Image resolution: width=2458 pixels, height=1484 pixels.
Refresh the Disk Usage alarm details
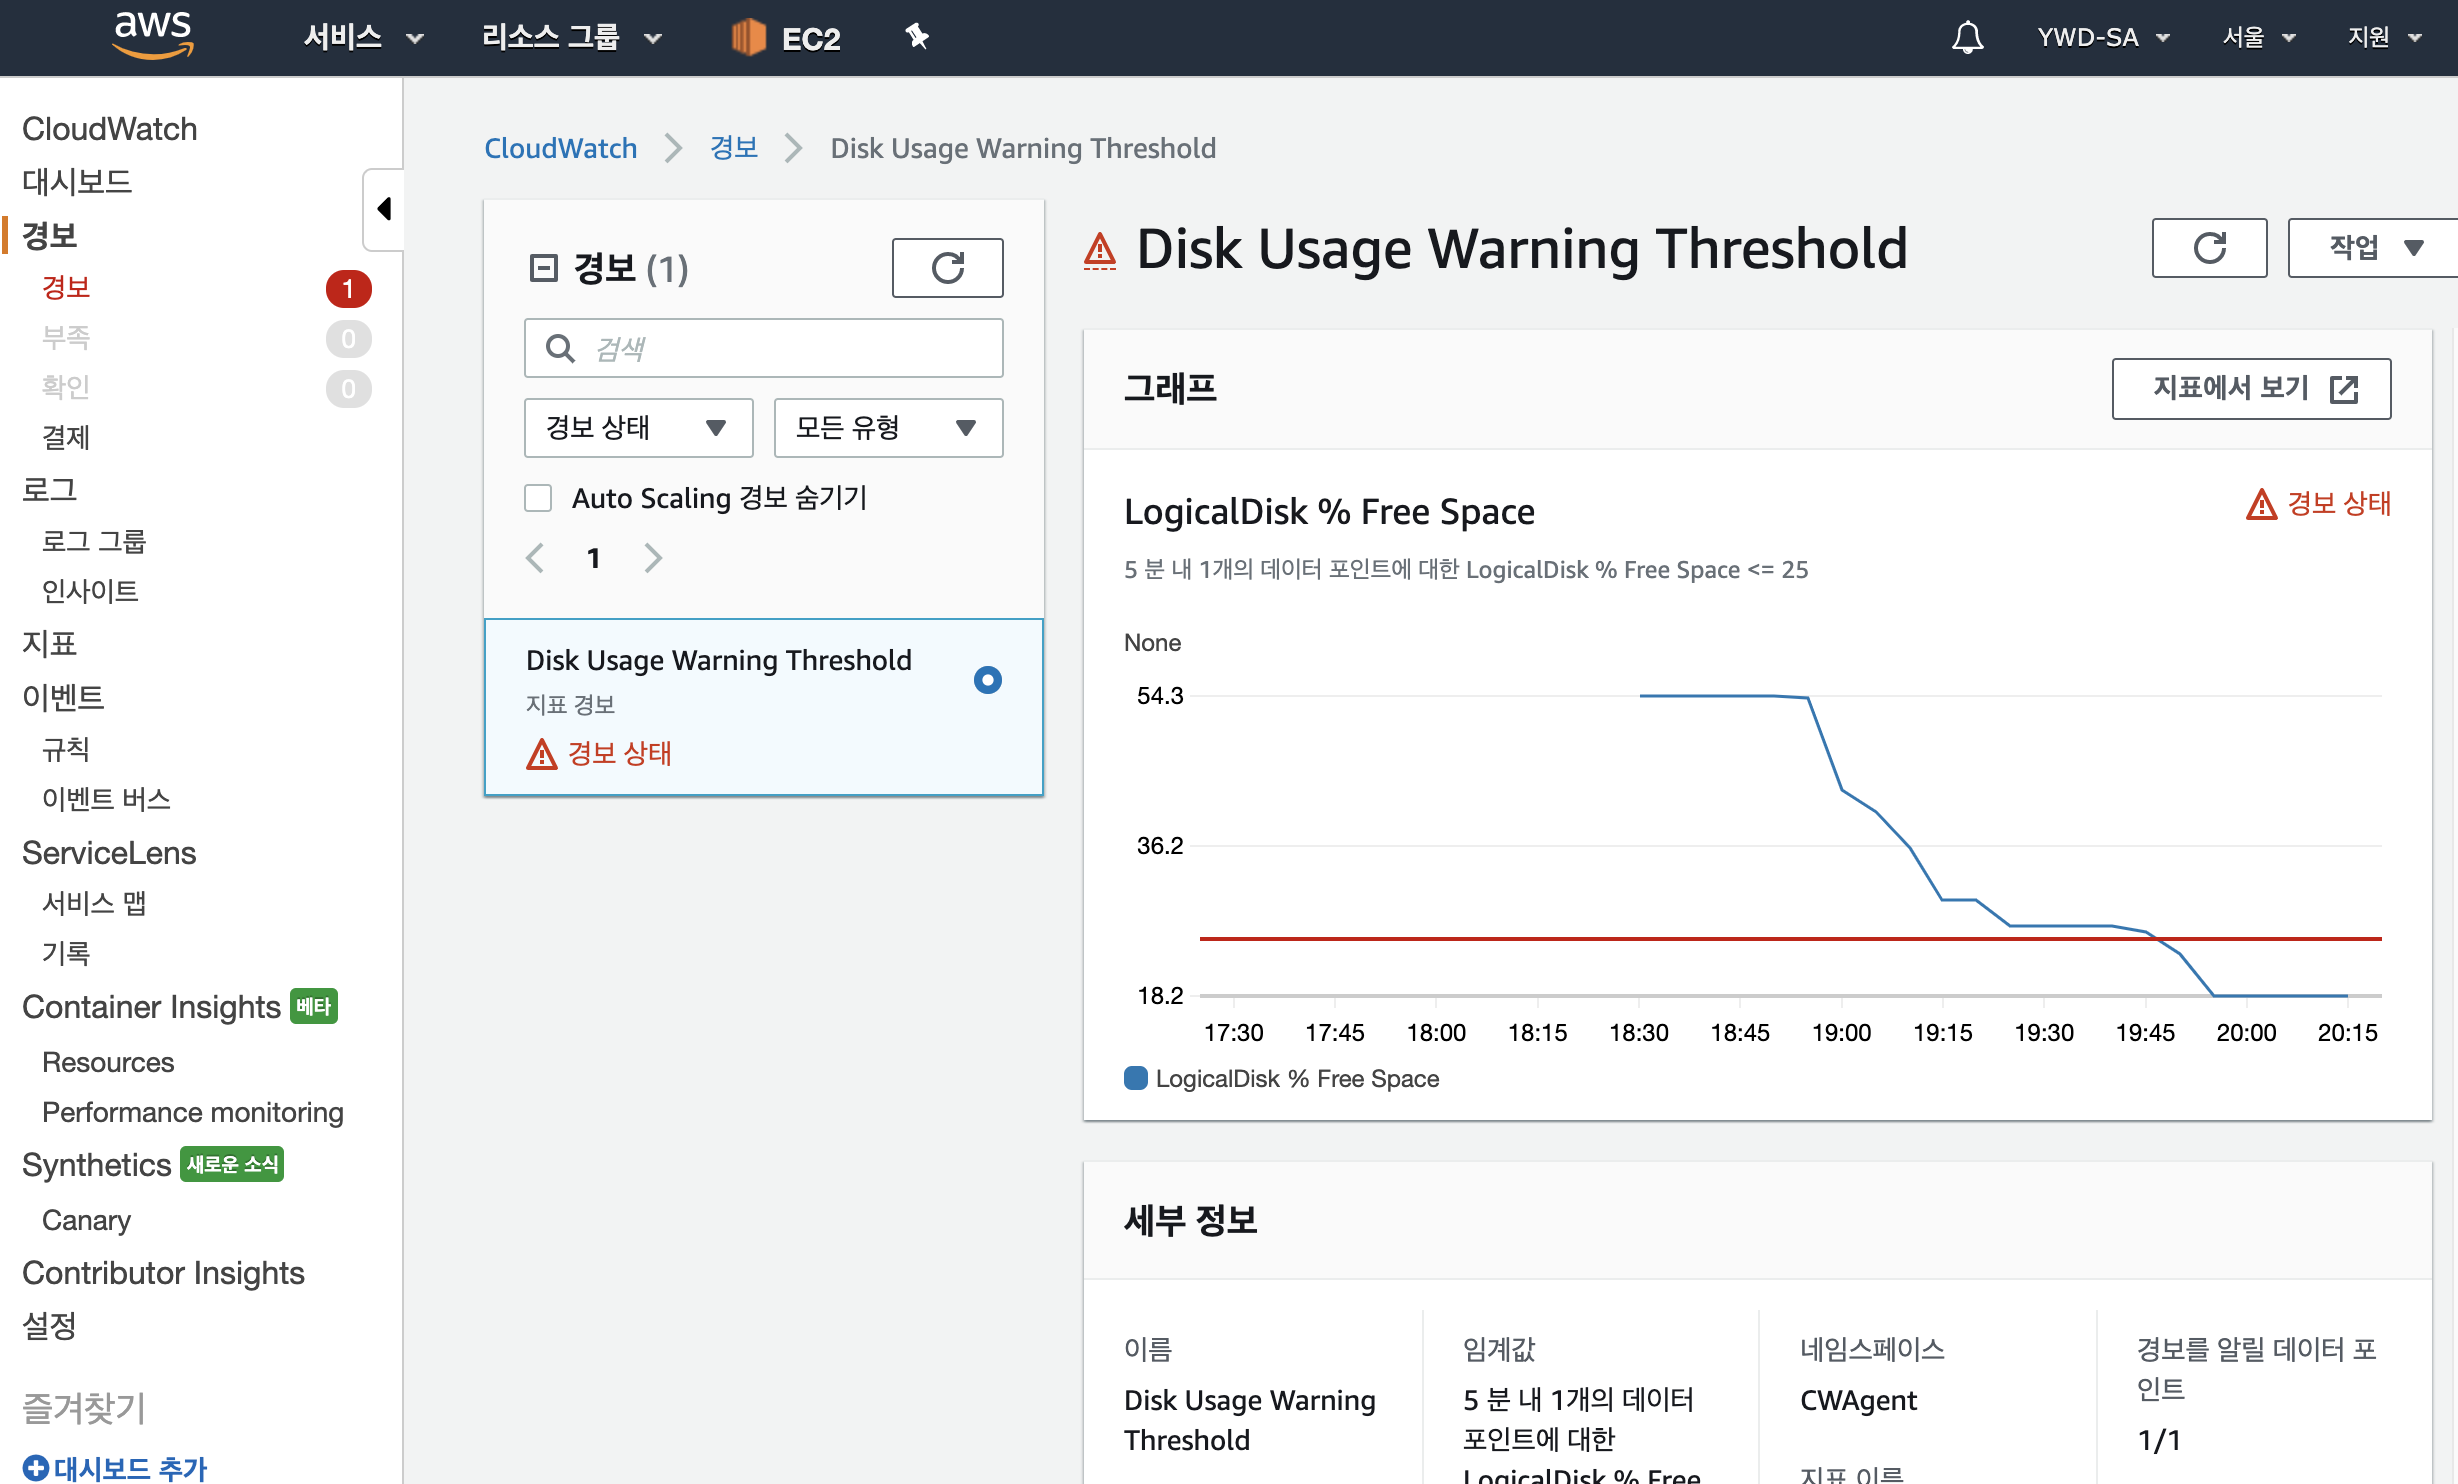(2208, 248)
